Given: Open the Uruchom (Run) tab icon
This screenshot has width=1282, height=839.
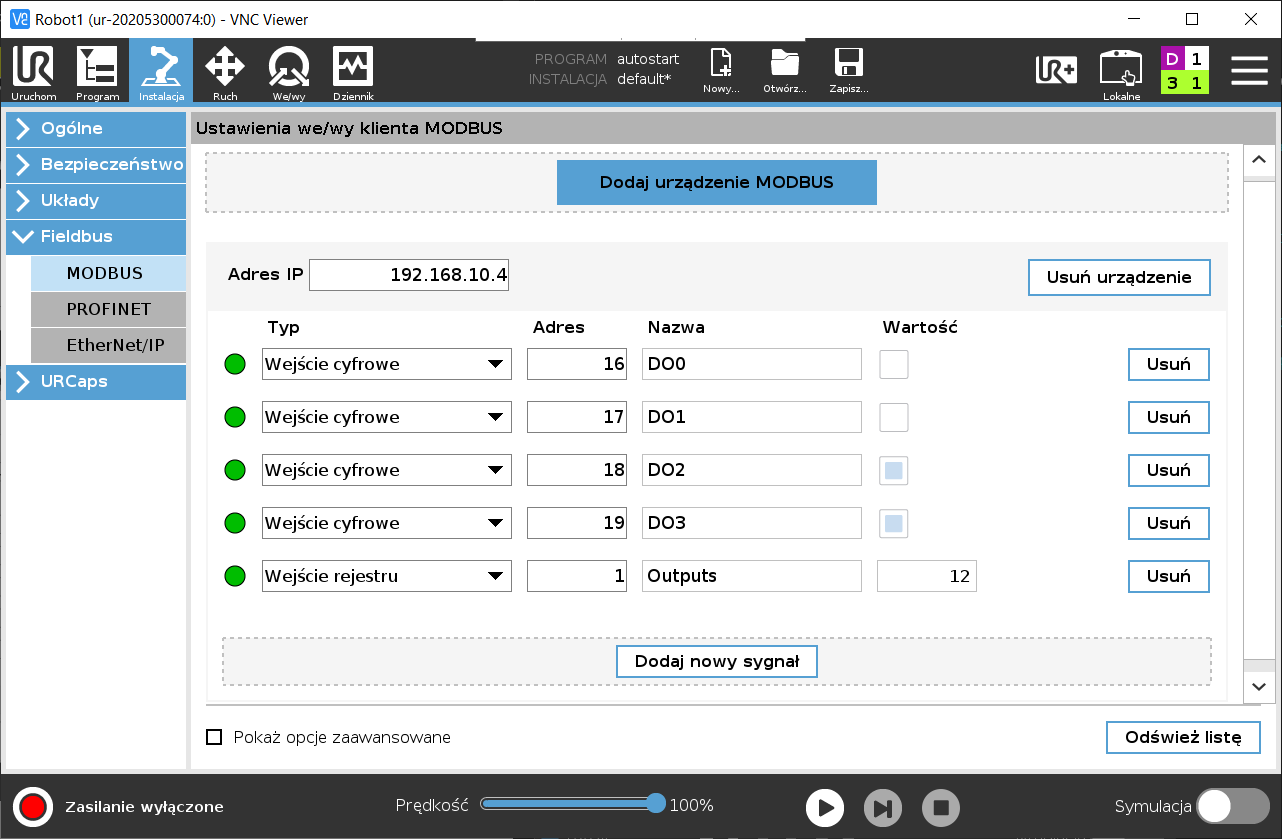Looking at the screenshot, I should (34, 72).
